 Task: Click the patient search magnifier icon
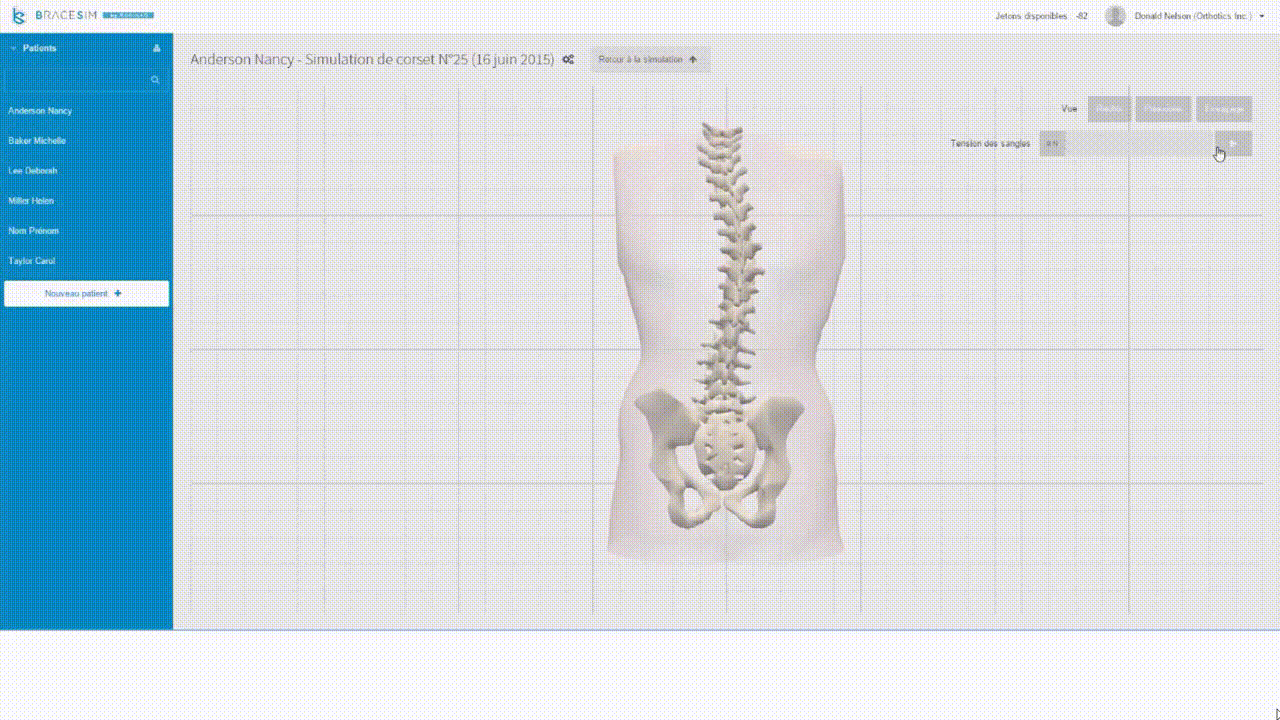pos(155,79)
